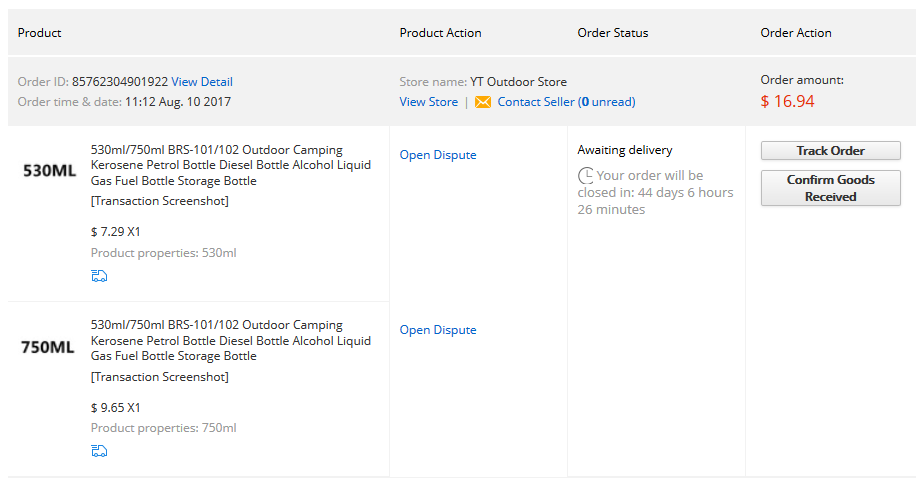Screen dimensions: 923x478
Task: Open Dispute for the 530ml bottle
Action: [x=438, y=155]
